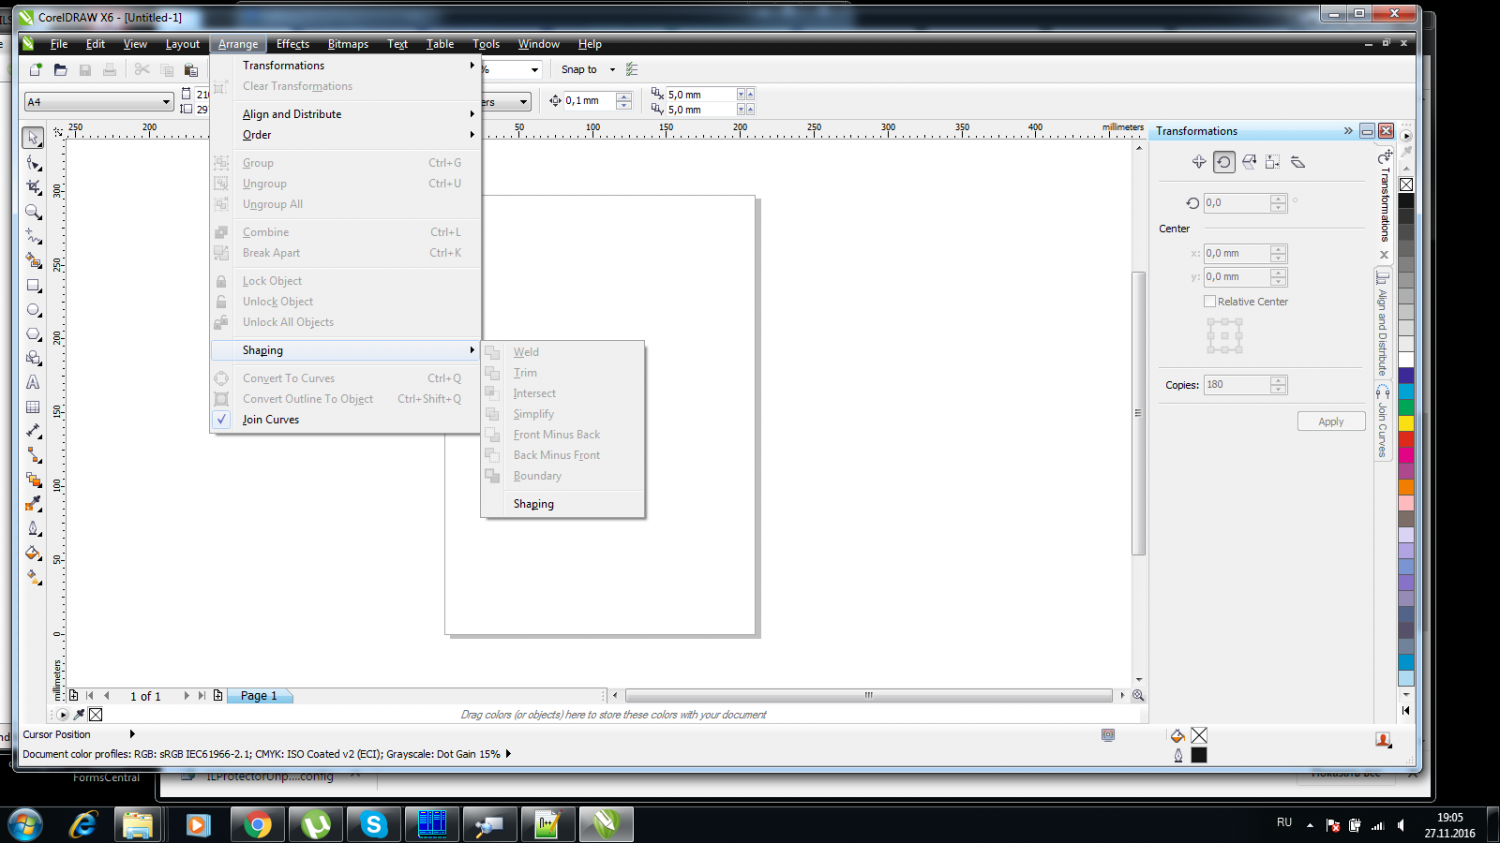The height and width of the screenshot is (843, 1500).
Task: Open Internet Explorer from the taskbar
Action: point(83,825)
